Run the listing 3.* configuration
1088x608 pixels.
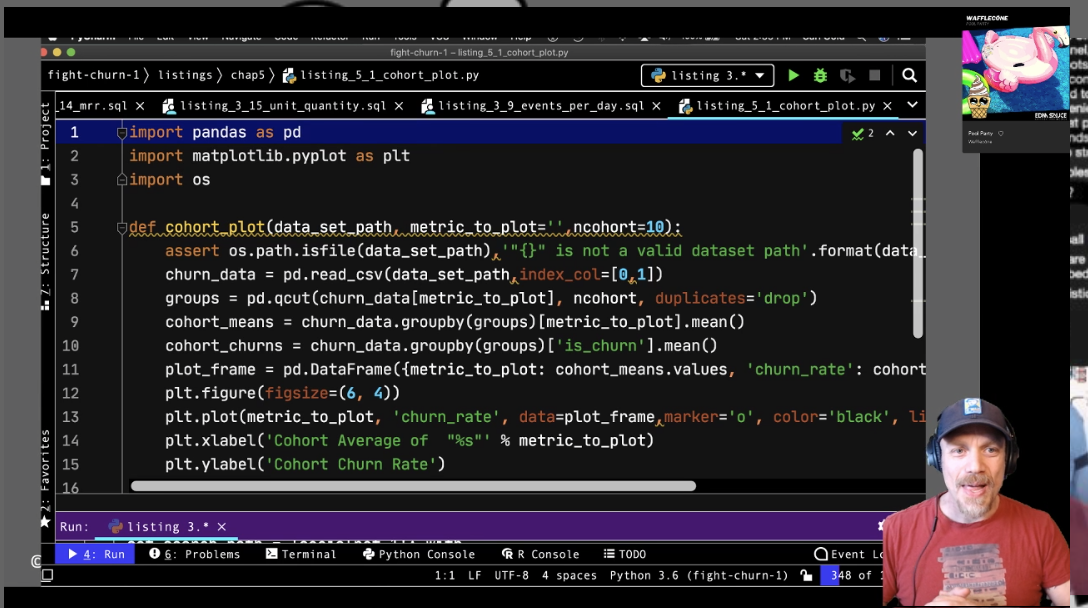click(793, 76)
